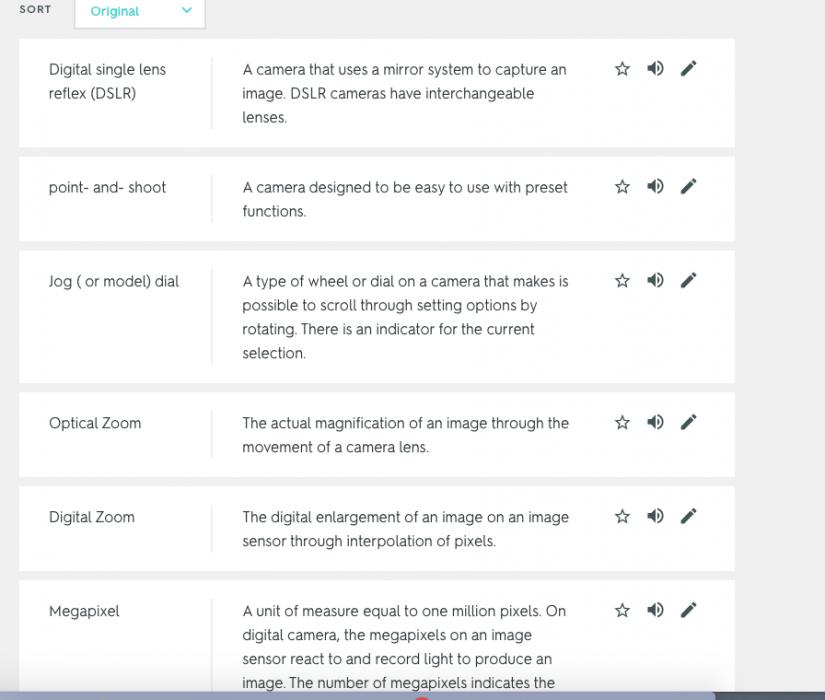
Task: Listen to the Optical Zoom definition
Action: (655, 423)
